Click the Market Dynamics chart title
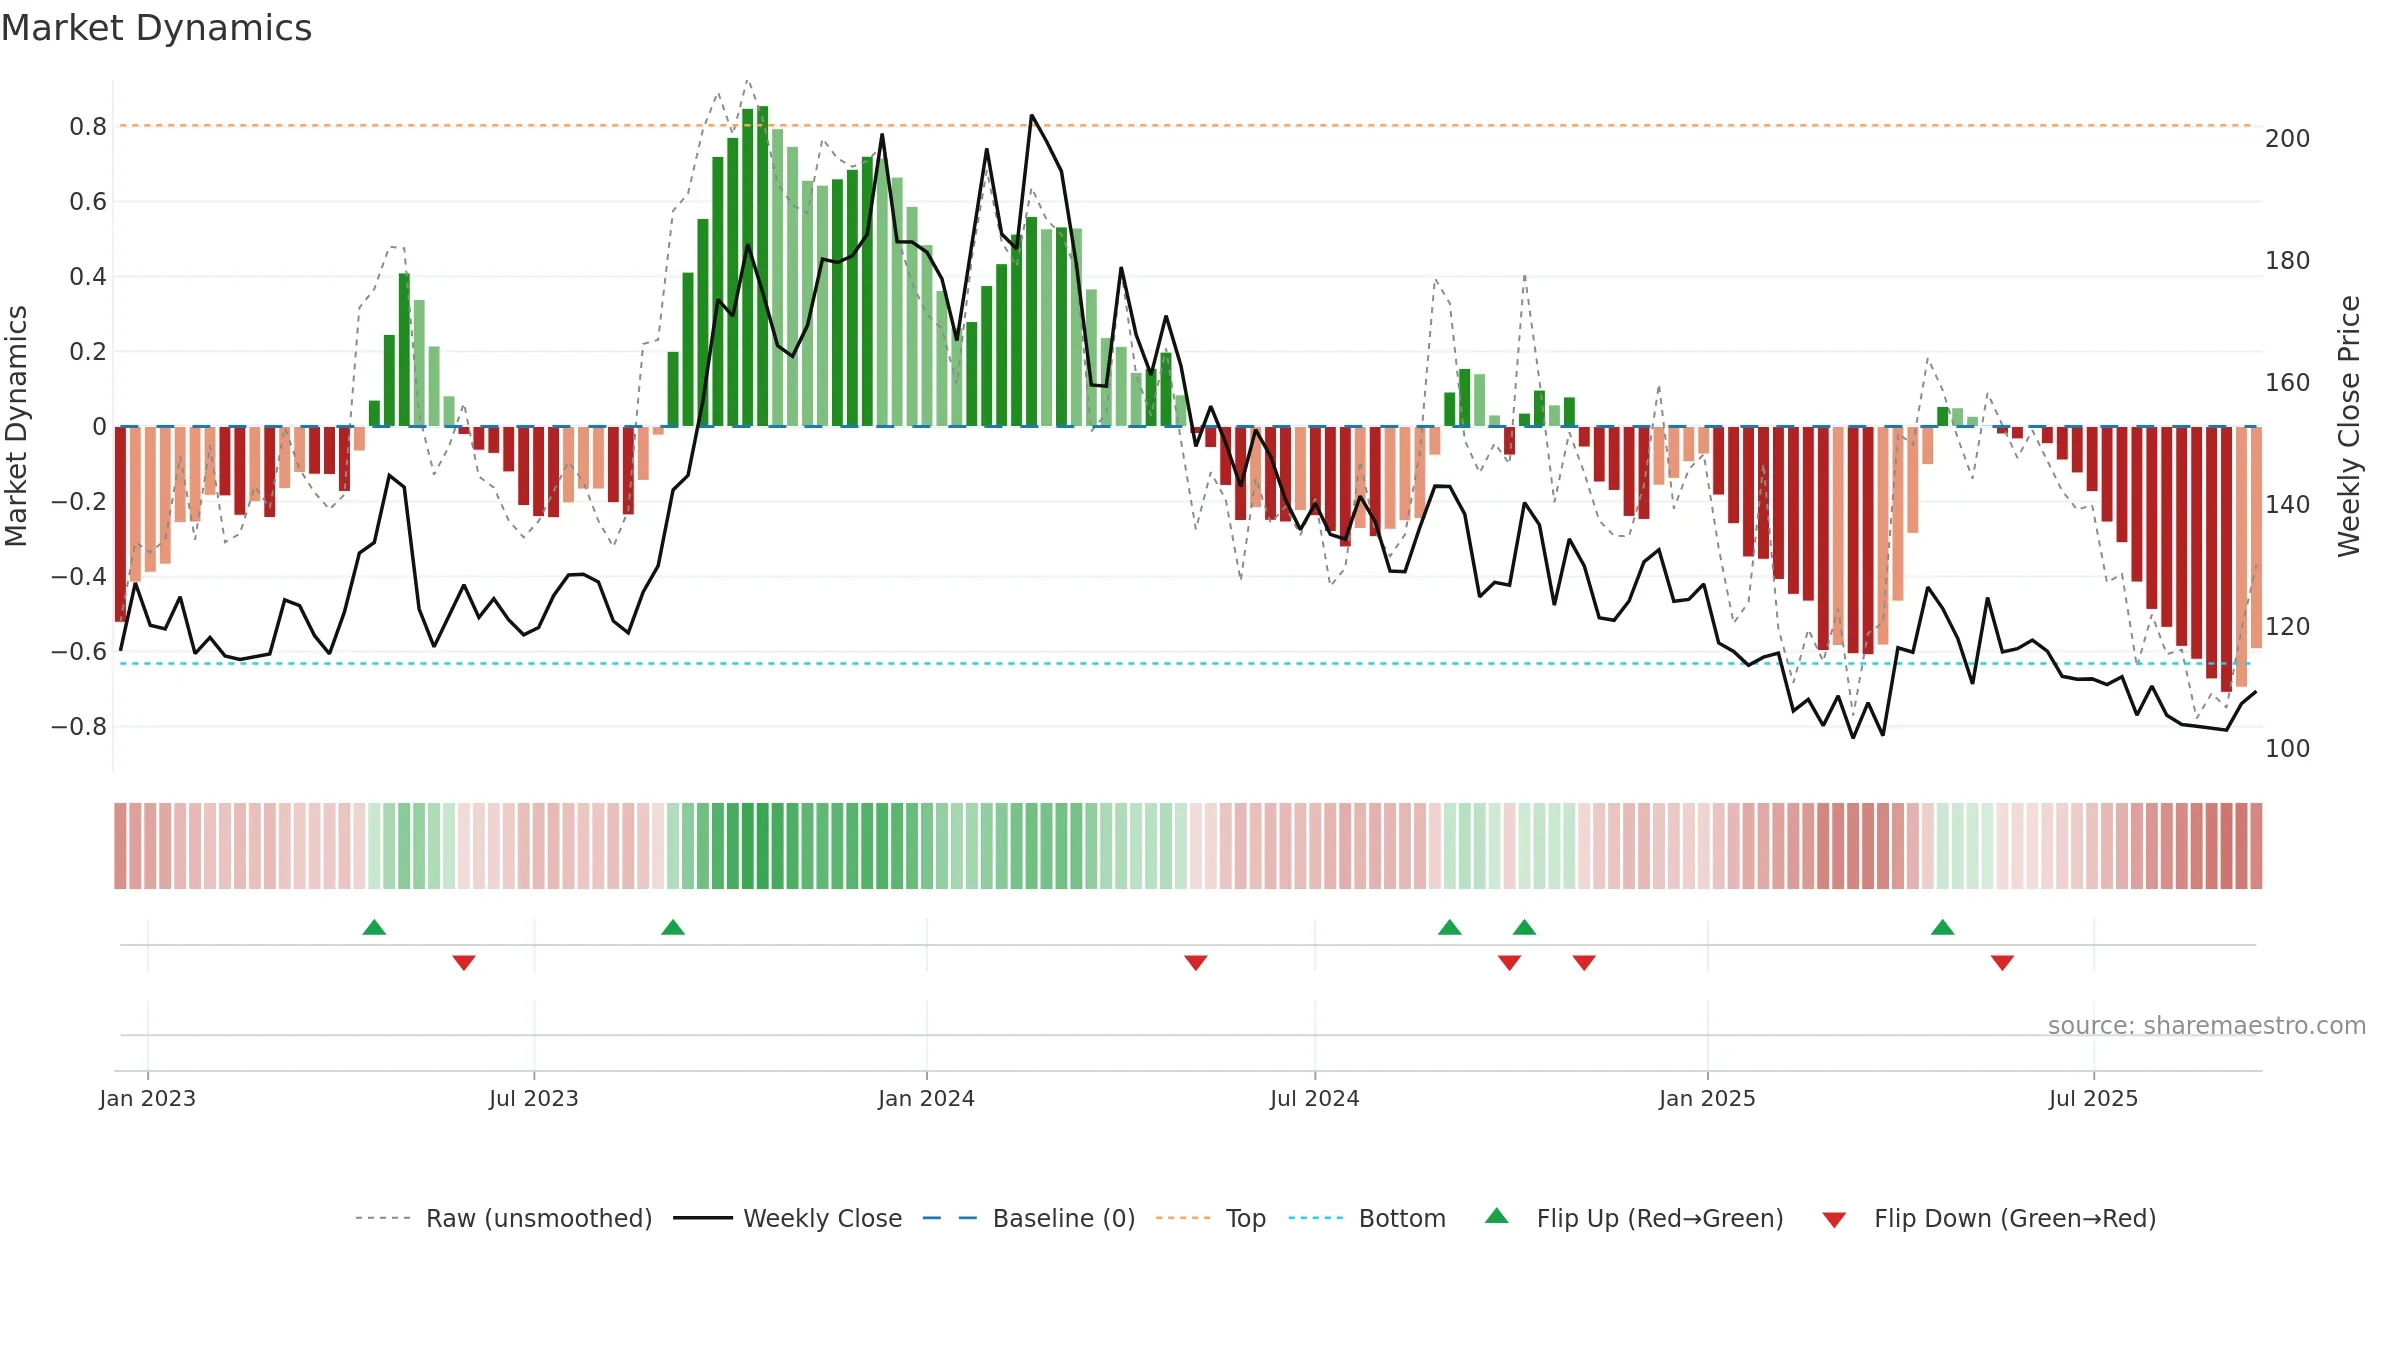This screenshot has height=1350, width=2400. (156, 28)
